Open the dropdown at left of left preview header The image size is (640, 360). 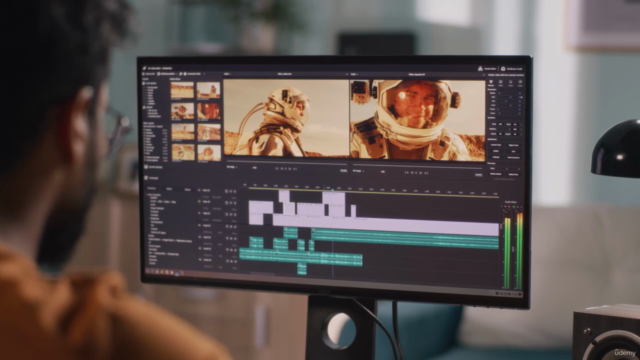(x=227, y=74)
